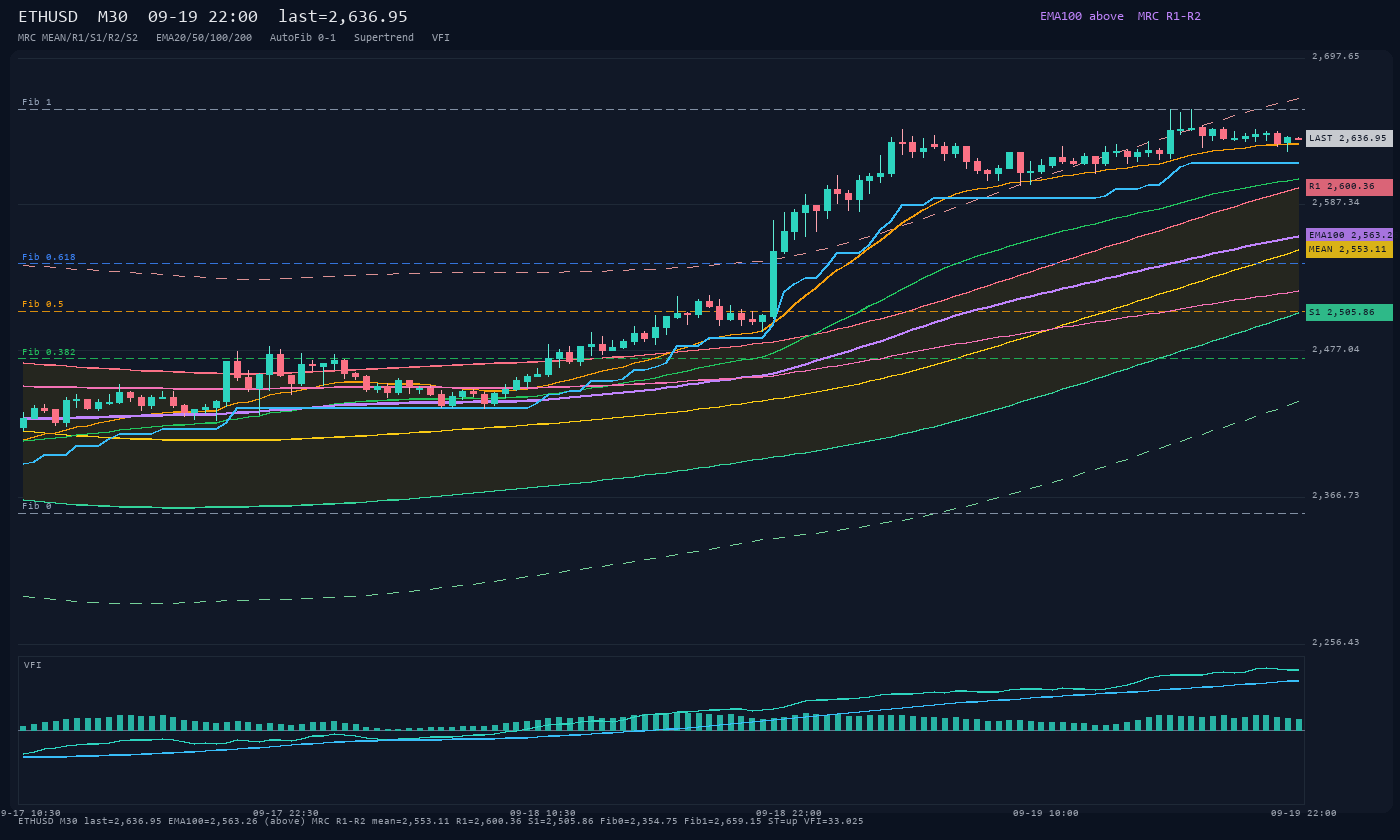
Task: Select the VFI legend entry in header
Action: pos(441,37)
